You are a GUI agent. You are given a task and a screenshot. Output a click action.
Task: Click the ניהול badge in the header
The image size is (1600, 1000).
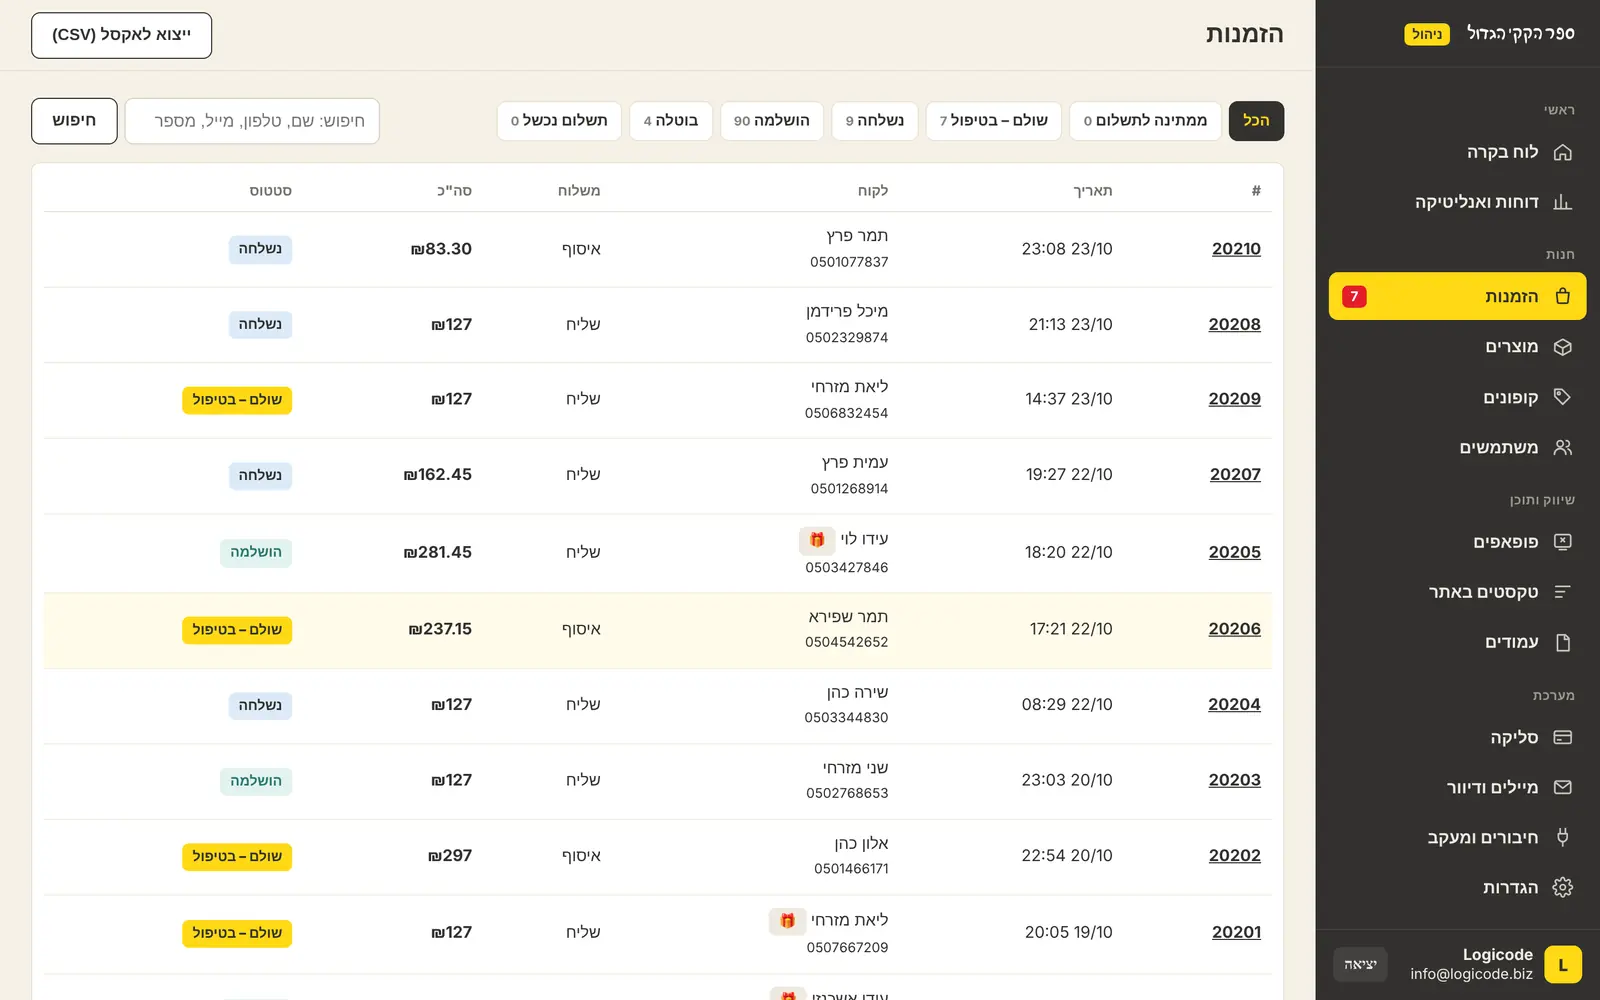[x=1427, y=34]
